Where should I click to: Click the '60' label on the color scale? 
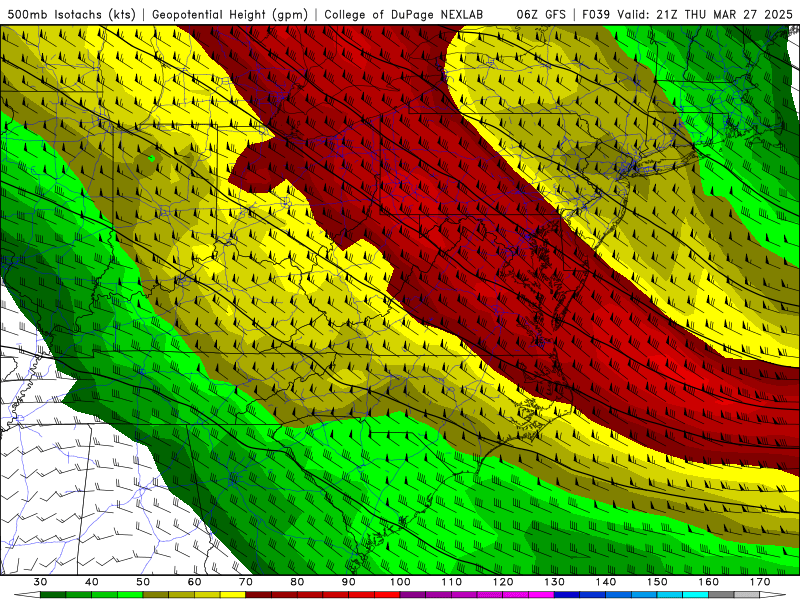[x=194, y=582]
